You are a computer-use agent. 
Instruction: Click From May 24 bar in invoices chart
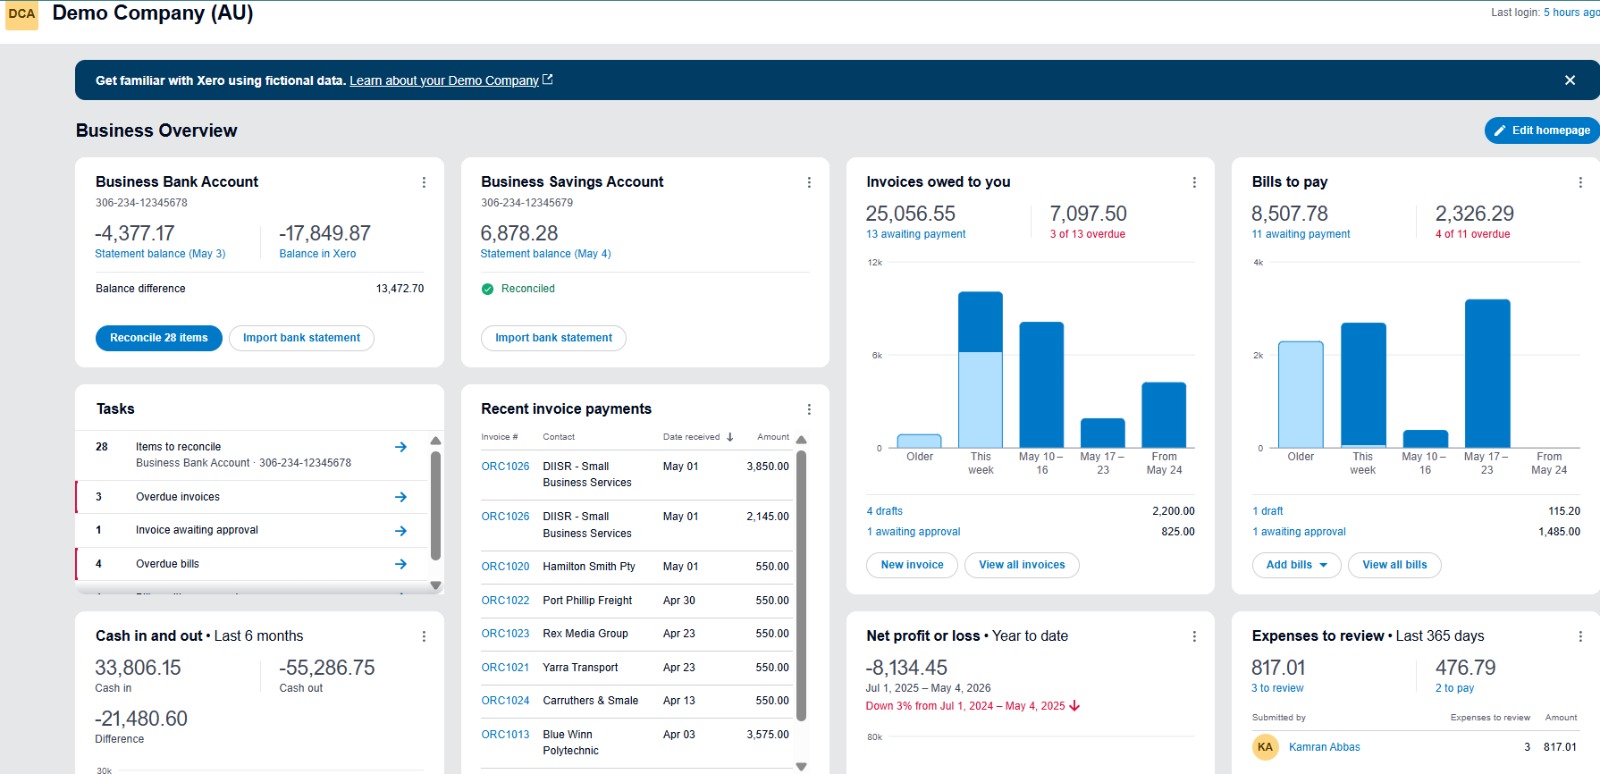pos(1164,415)
